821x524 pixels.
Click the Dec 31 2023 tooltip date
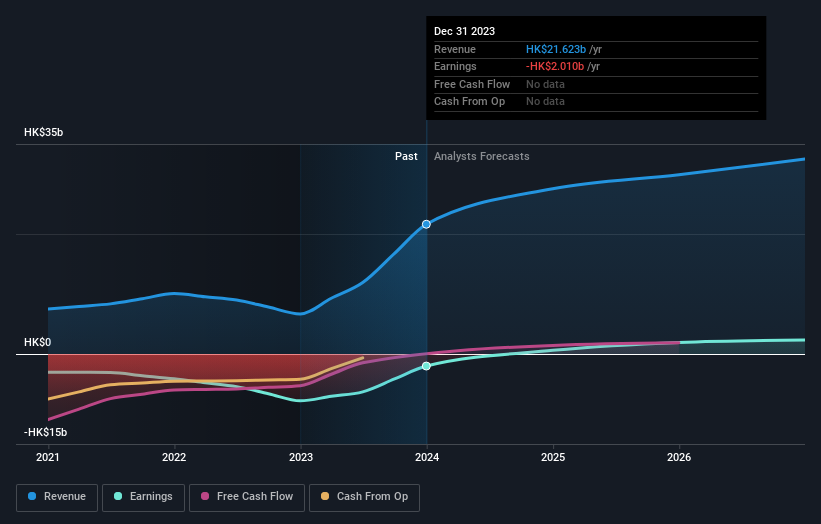(464, 31)
